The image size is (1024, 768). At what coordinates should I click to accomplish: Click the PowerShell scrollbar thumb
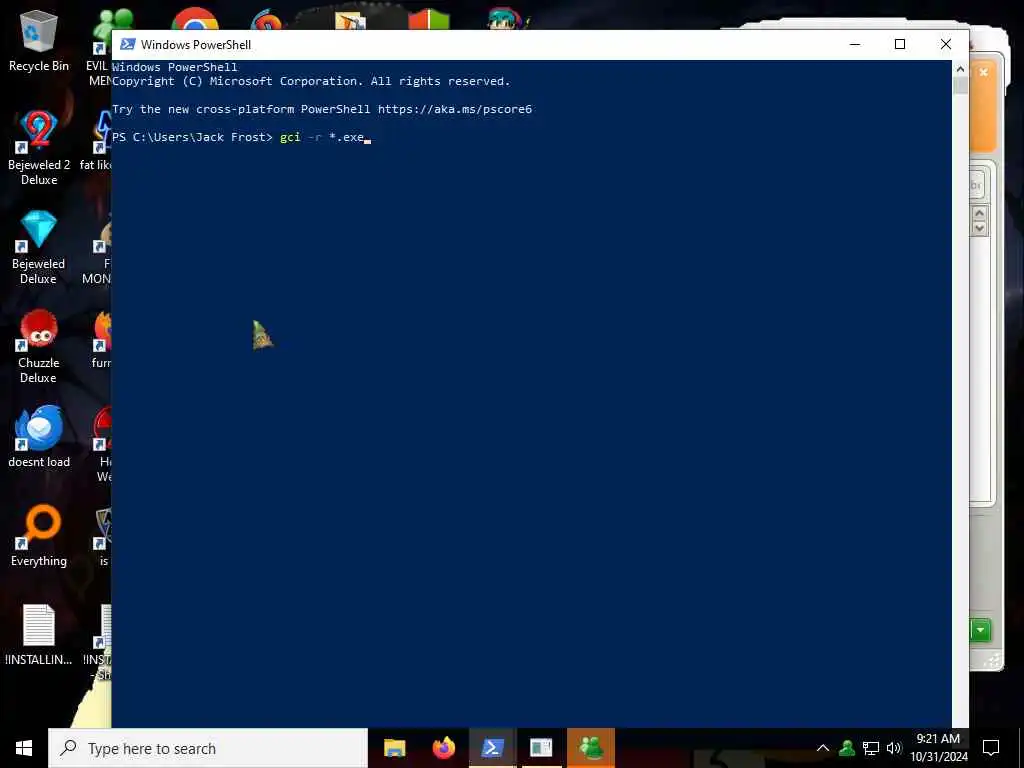(960, 86)
